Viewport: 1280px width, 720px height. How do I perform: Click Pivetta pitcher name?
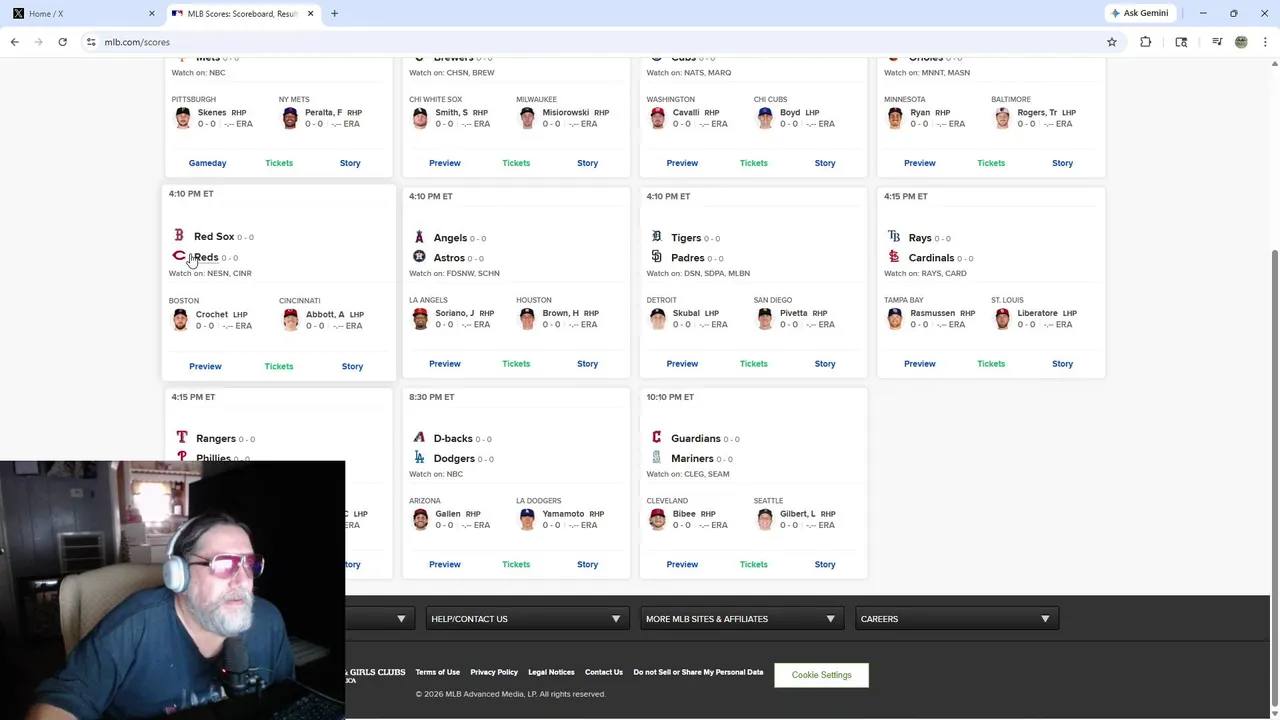coord(793,313)
